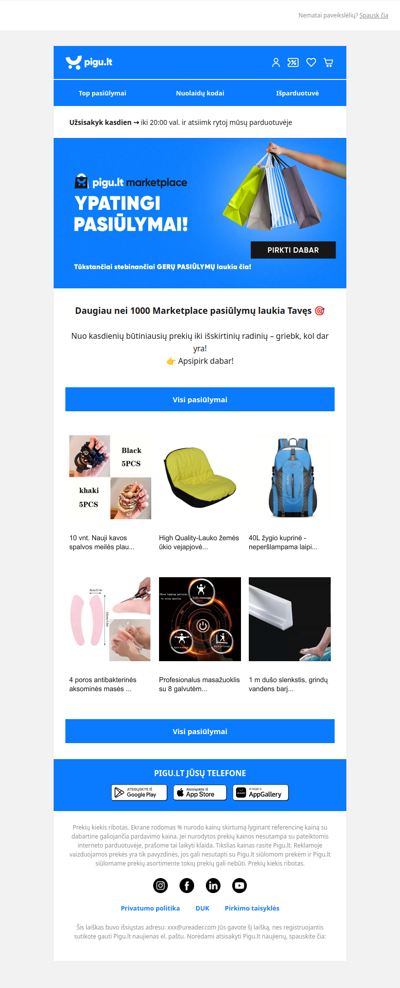
Task: Open the Privatumo politika link
Action: 150,908
